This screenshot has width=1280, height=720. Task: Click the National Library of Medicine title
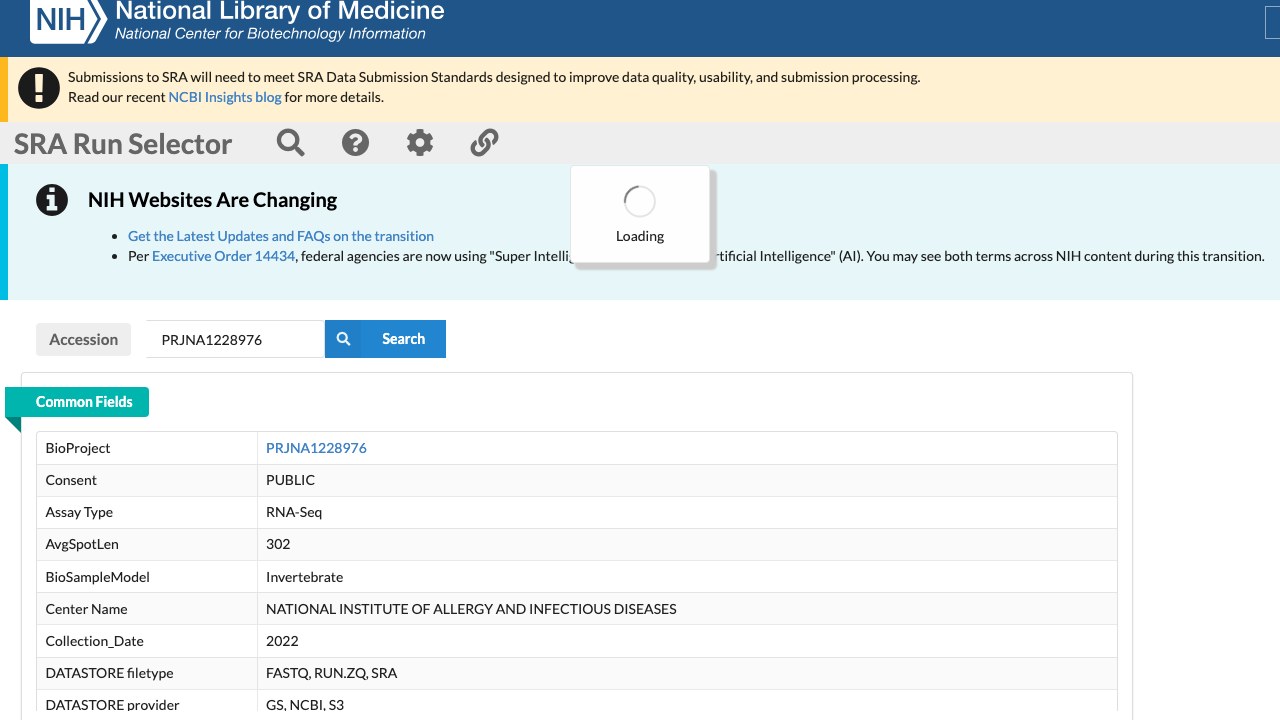[x=280, y=12]
